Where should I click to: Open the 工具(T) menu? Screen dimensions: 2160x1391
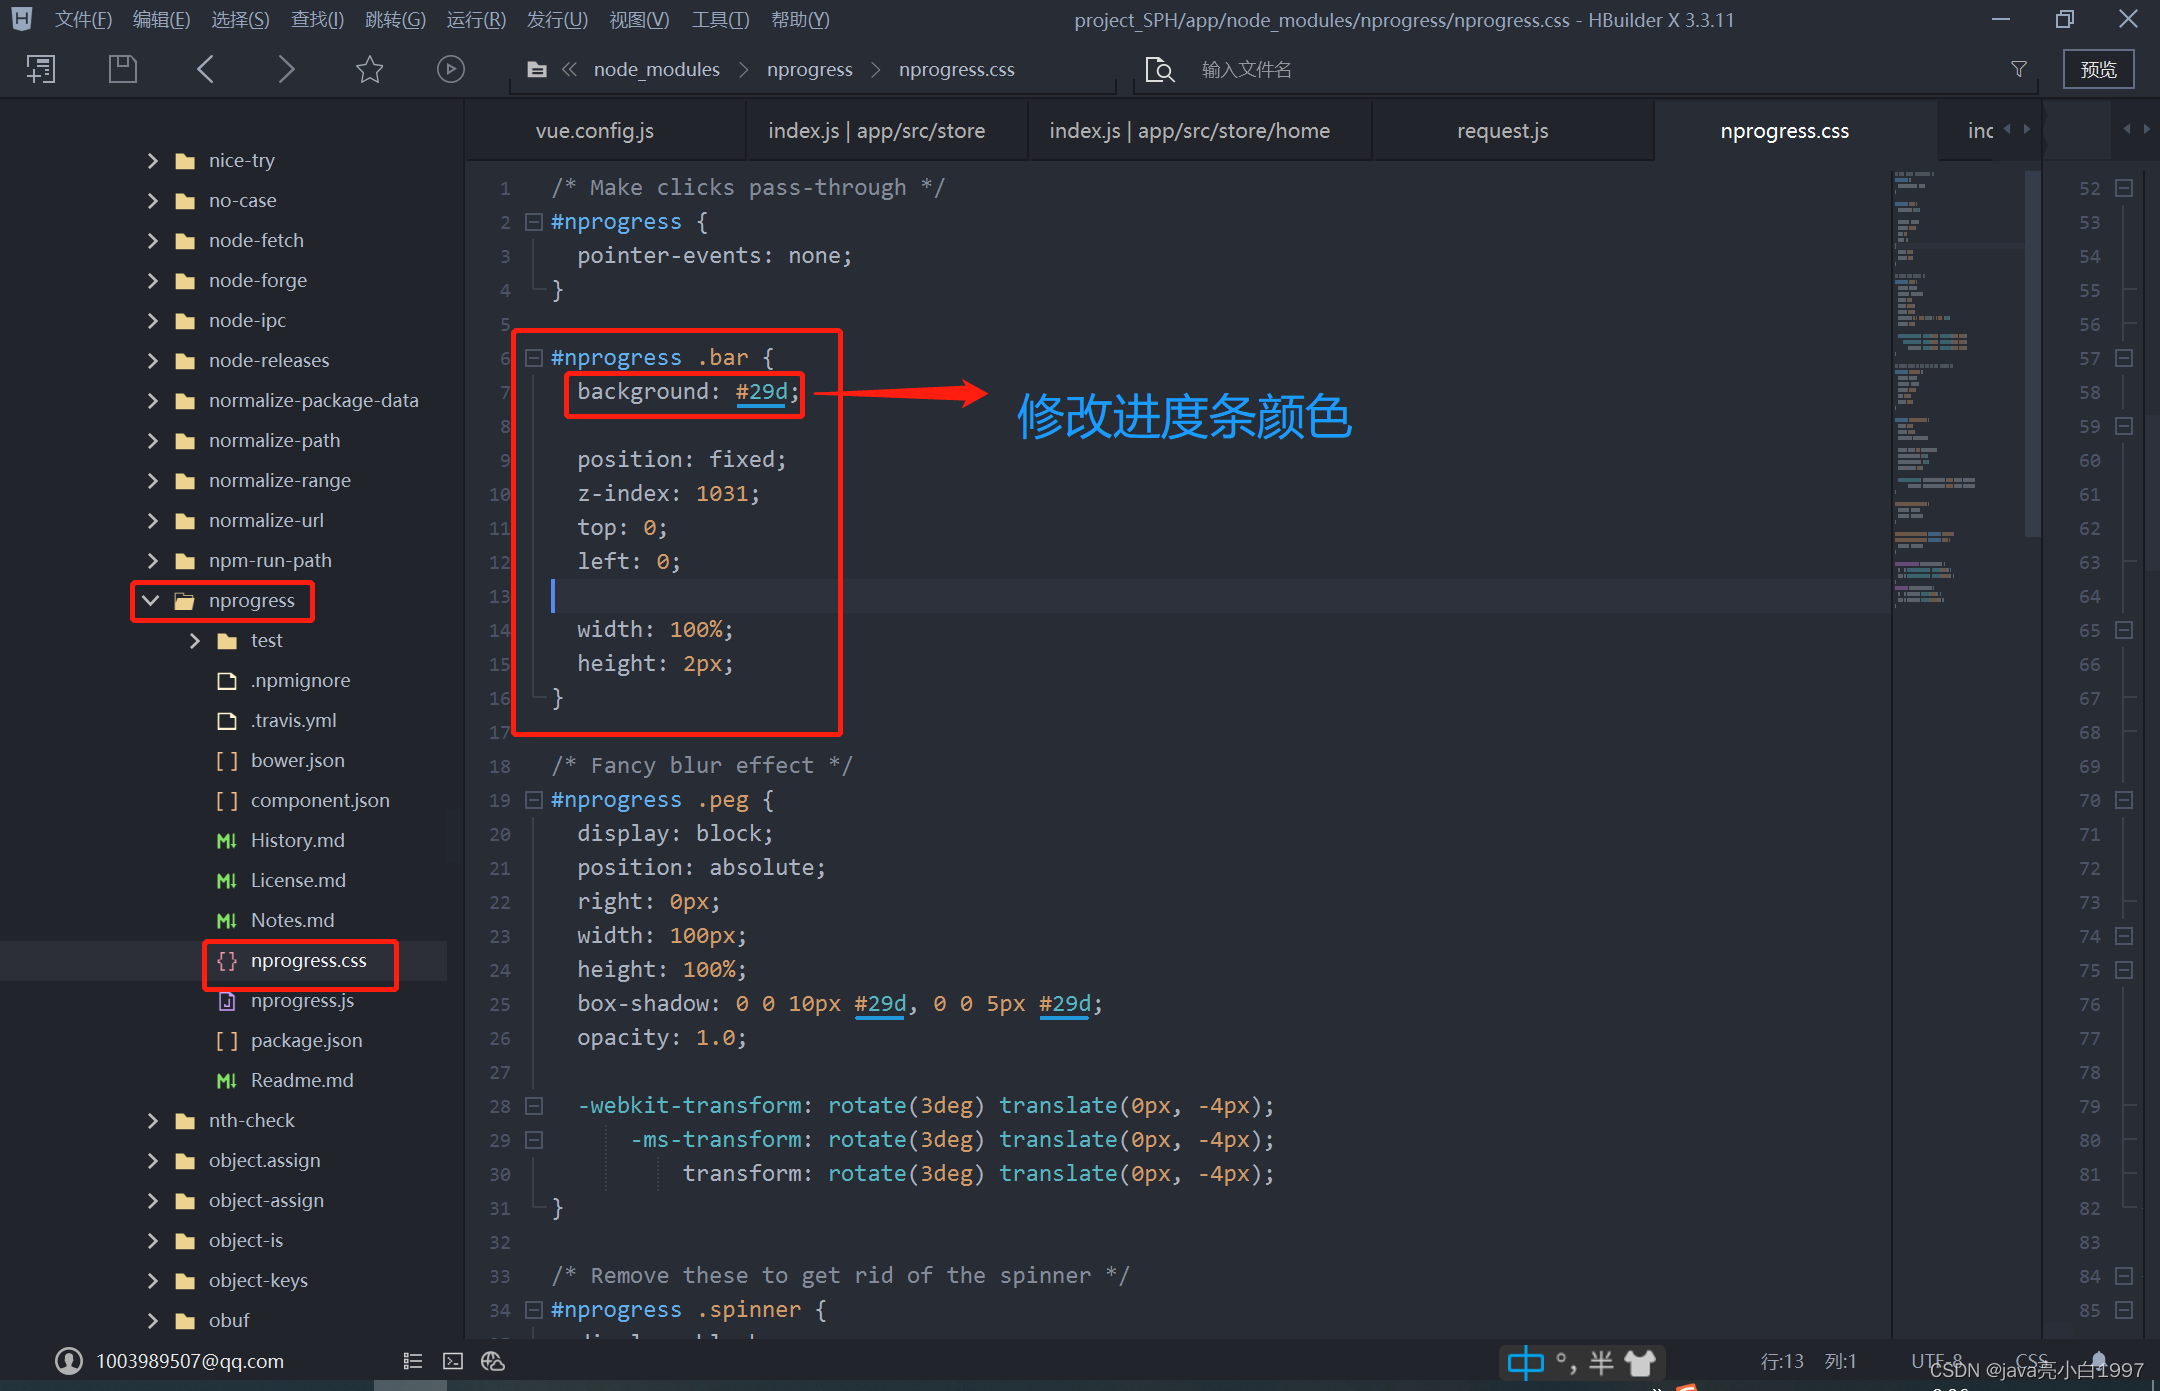coord(720,20)
